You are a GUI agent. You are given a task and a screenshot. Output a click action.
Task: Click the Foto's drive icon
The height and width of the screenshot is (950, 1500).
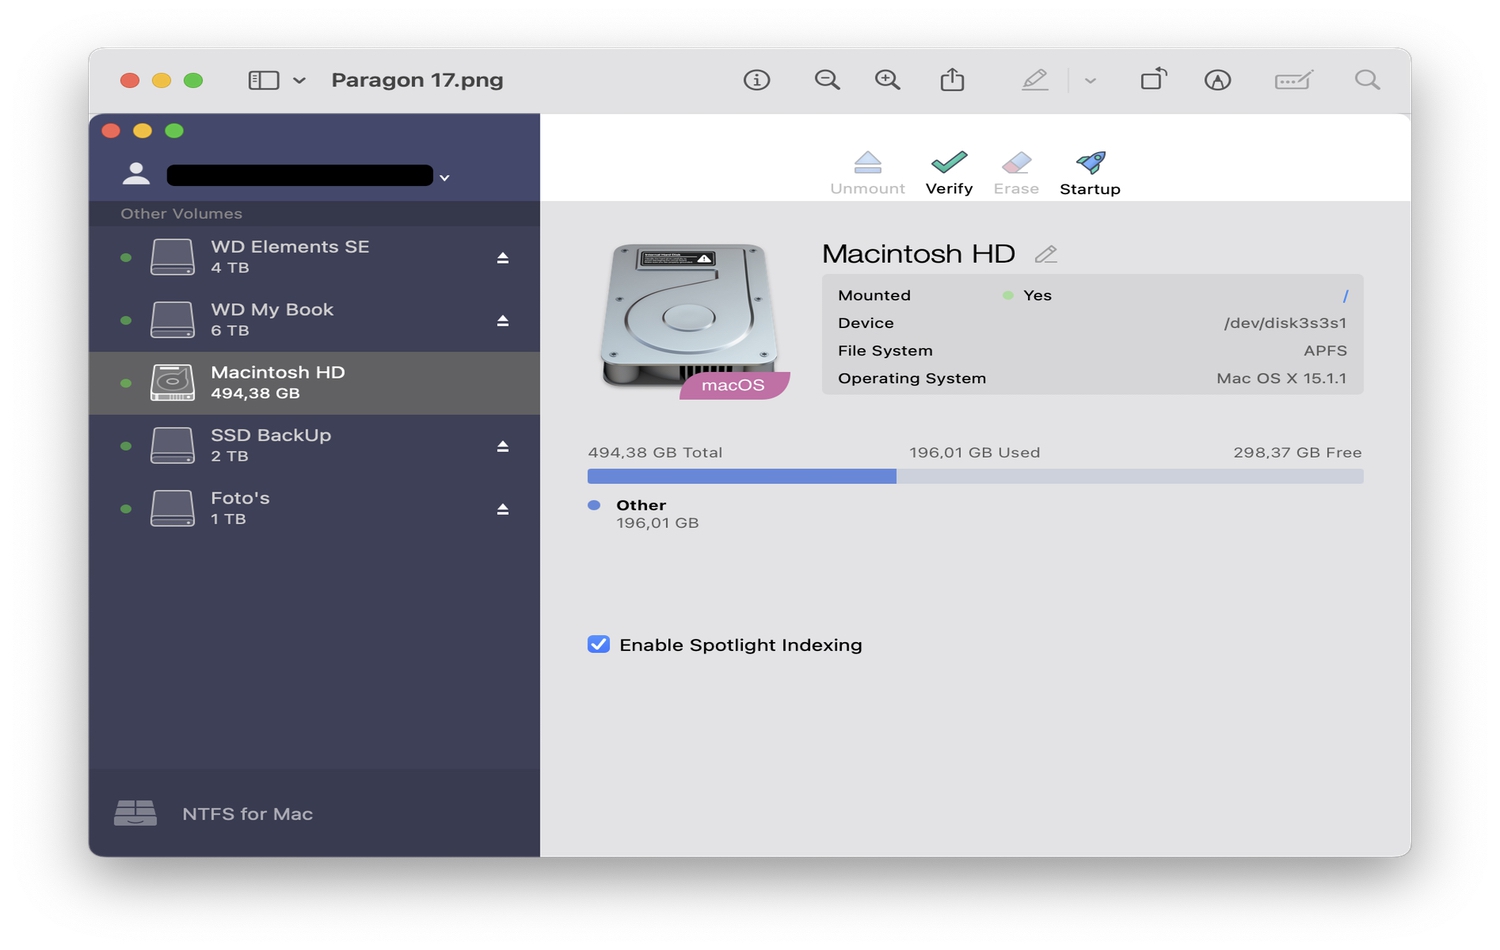[172, 508]
